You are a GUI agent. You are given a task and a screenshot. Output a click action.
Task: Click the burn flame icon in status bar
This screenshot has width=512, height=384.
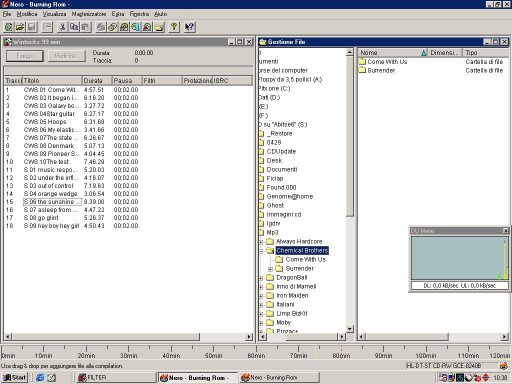tap(504, 366)
